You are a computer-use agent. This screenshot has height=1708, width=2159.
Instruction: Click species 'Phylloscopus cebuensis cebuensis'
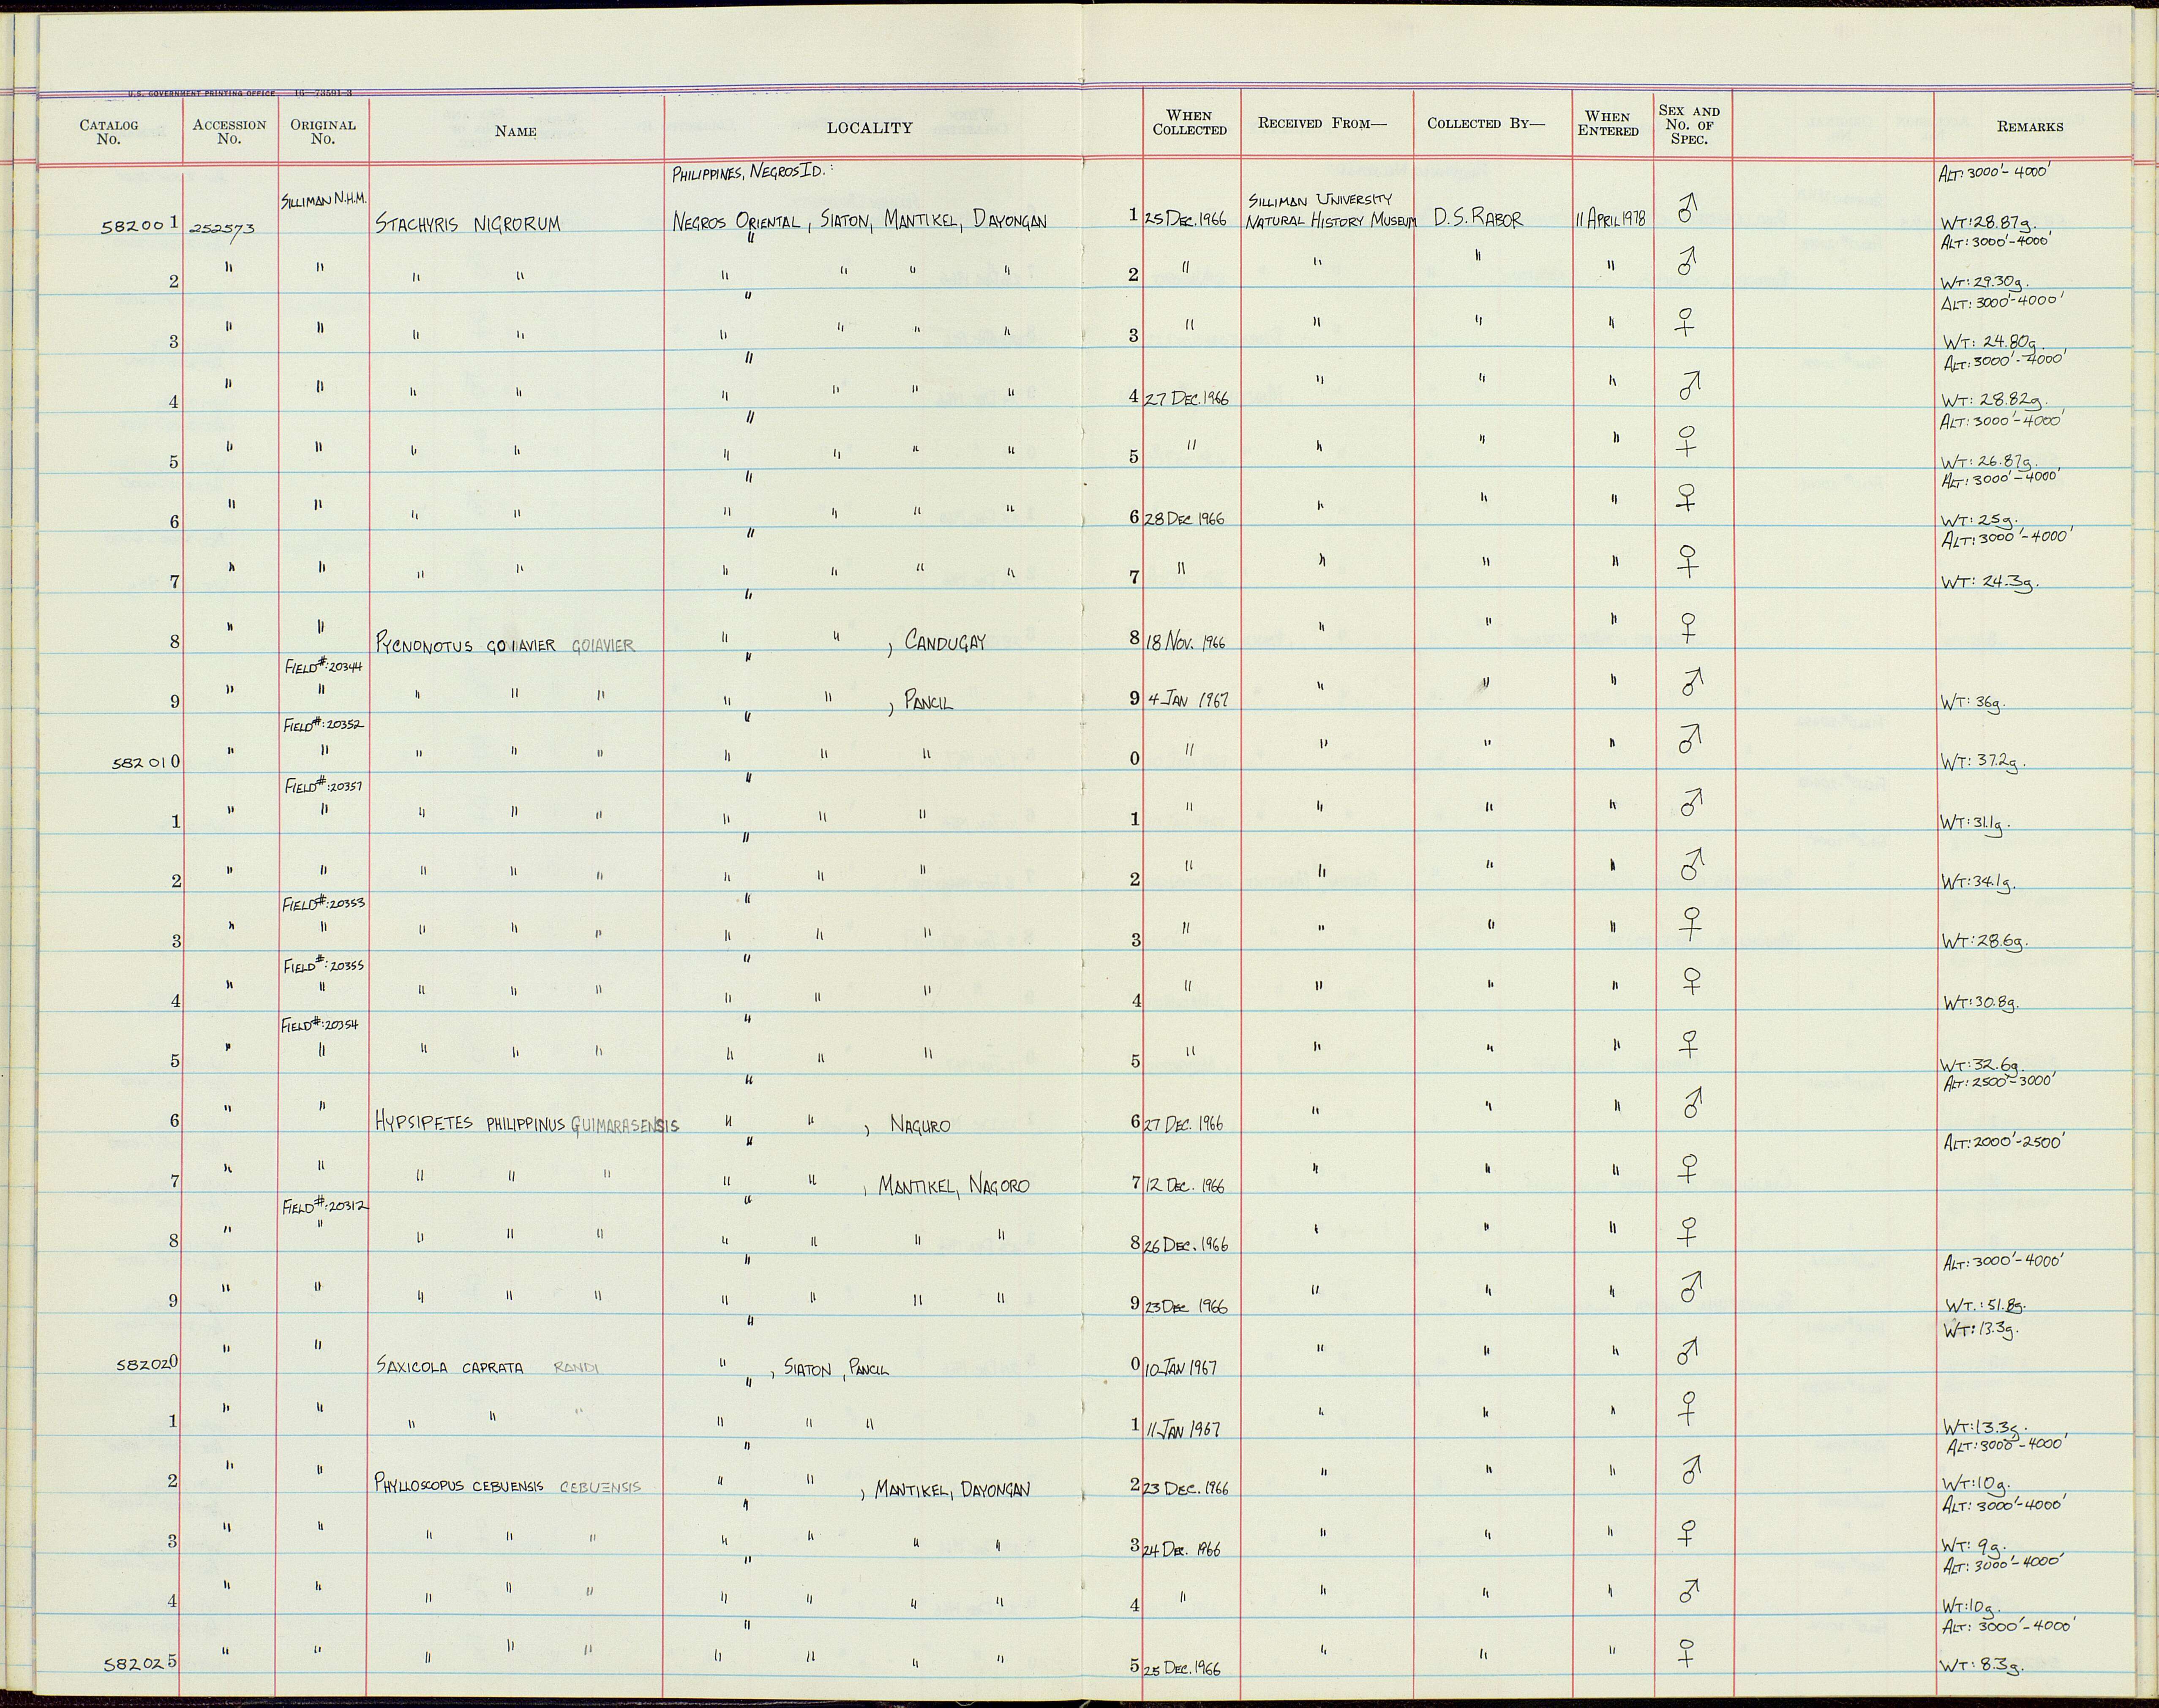[508, 1486]
